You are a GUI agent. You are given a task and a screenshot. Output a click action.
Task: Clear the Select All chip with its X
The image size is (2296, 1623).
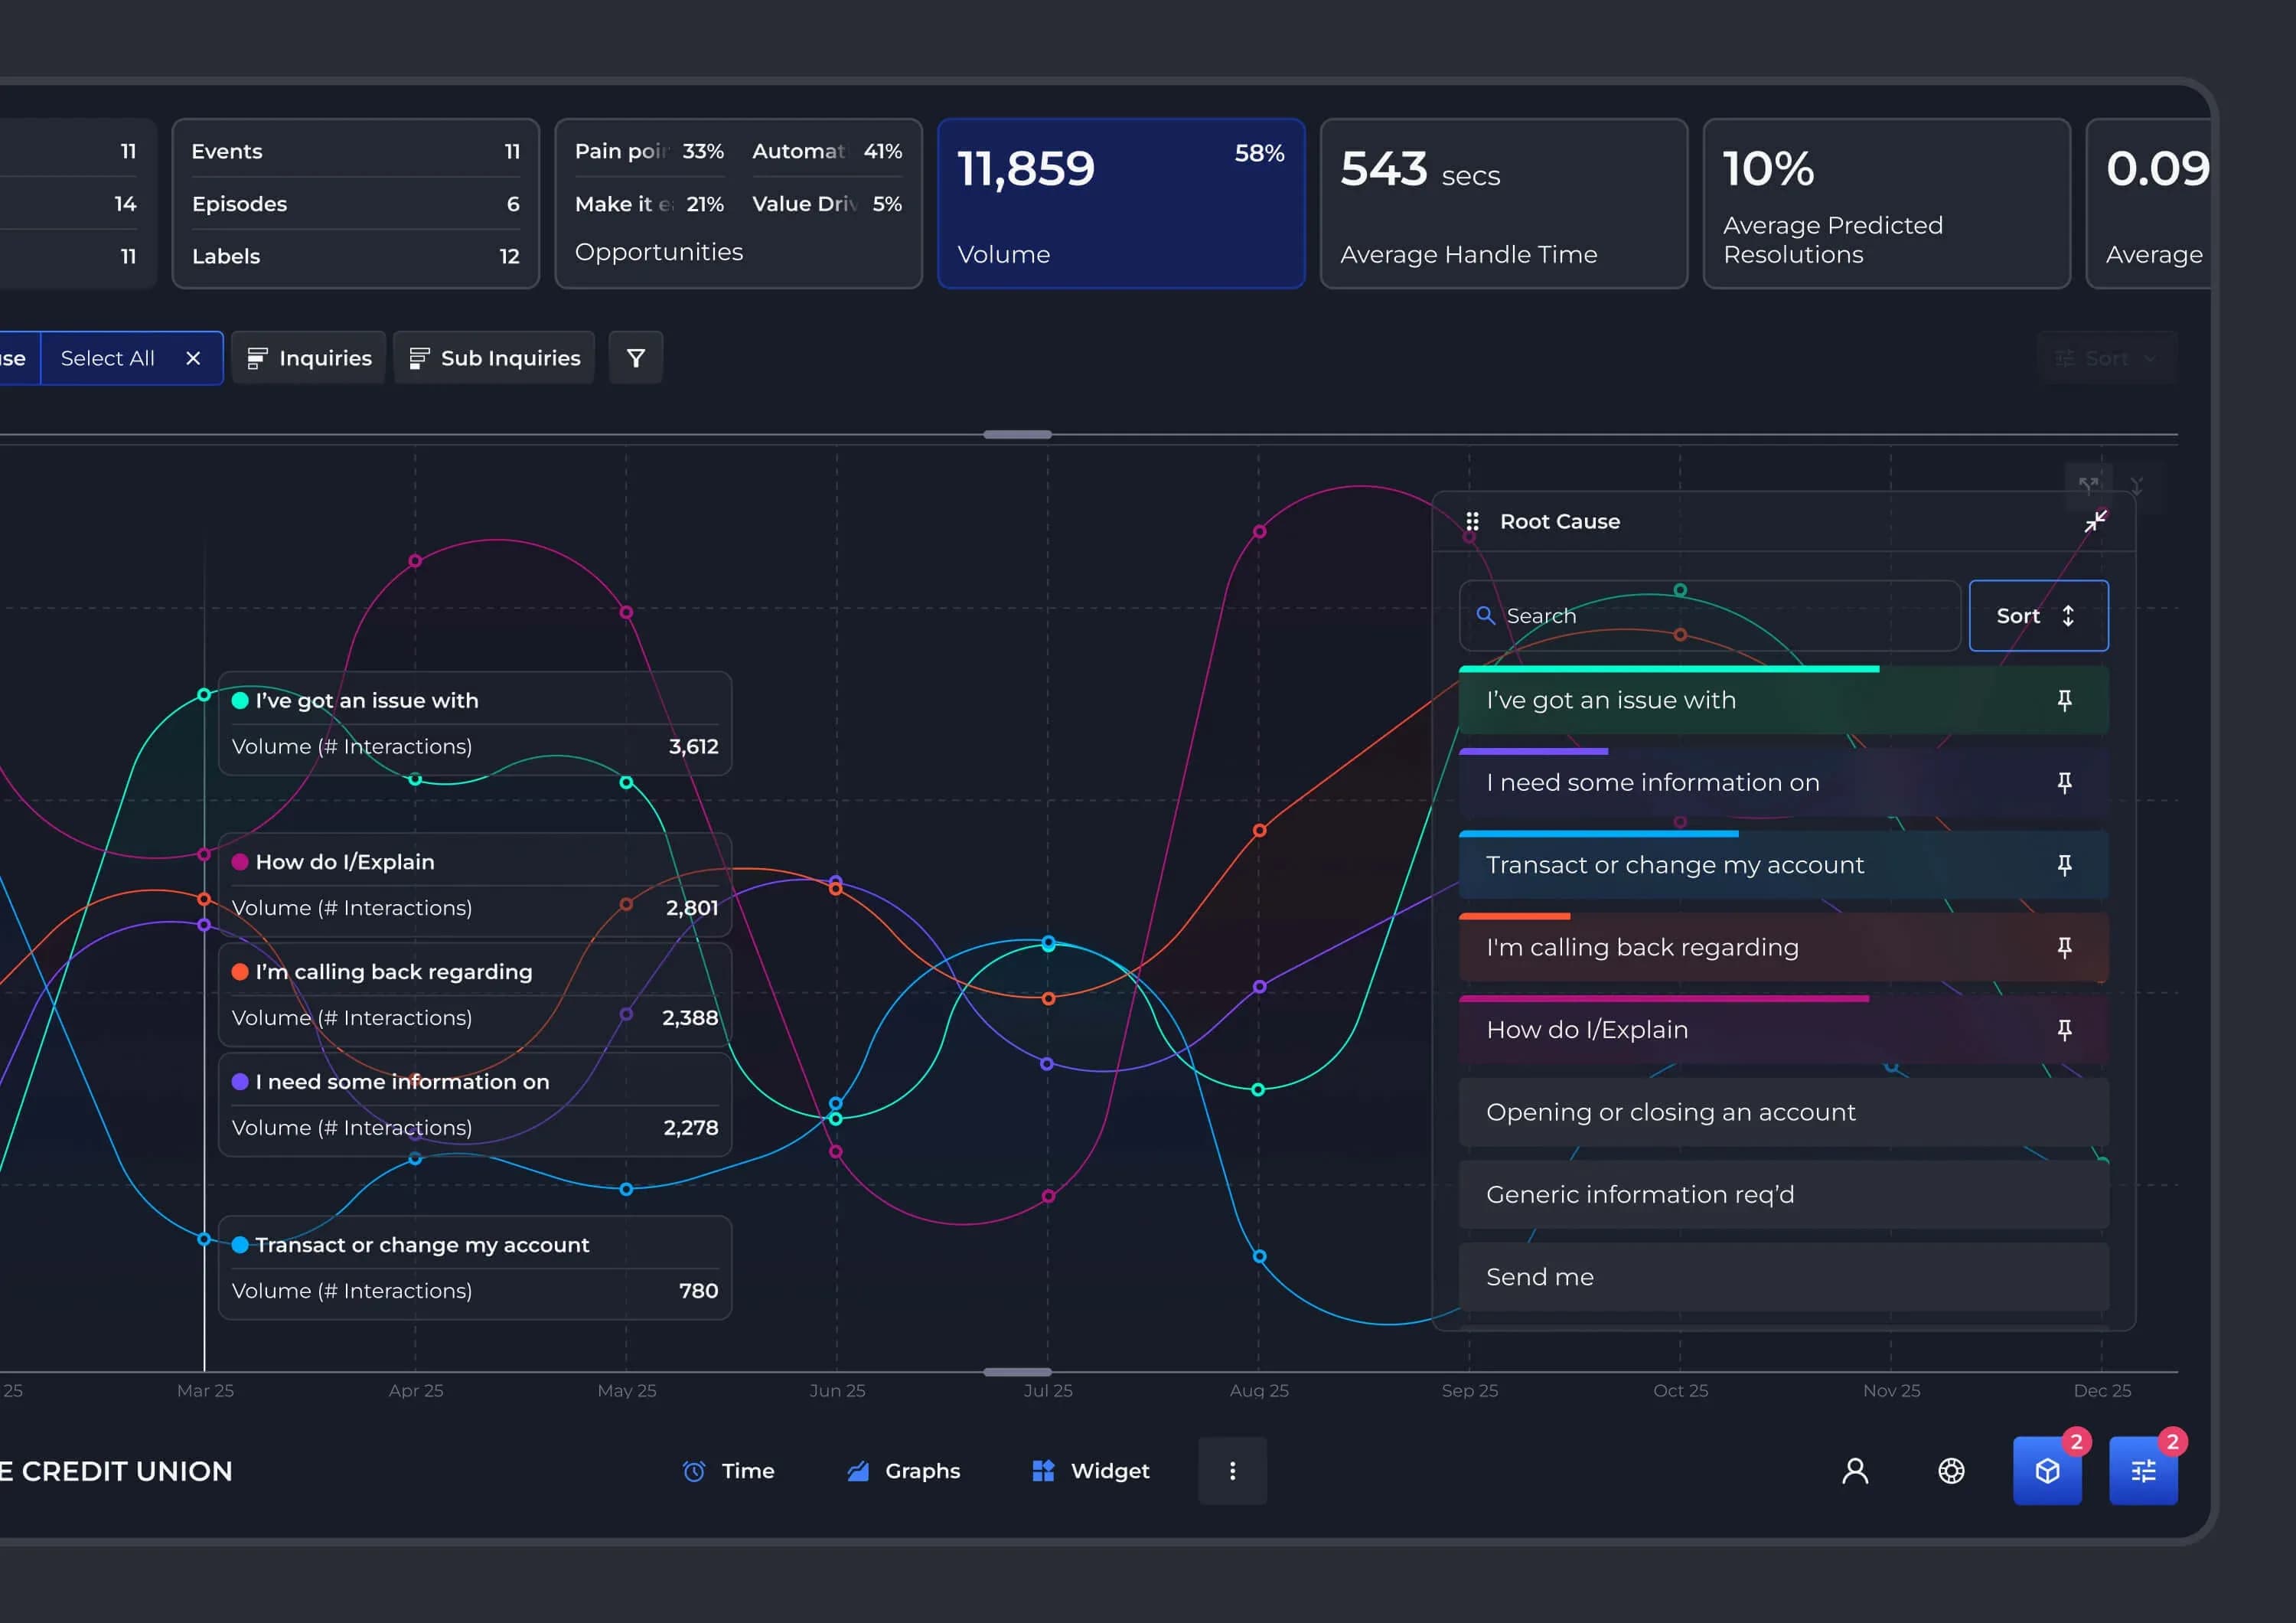point(193,358)
